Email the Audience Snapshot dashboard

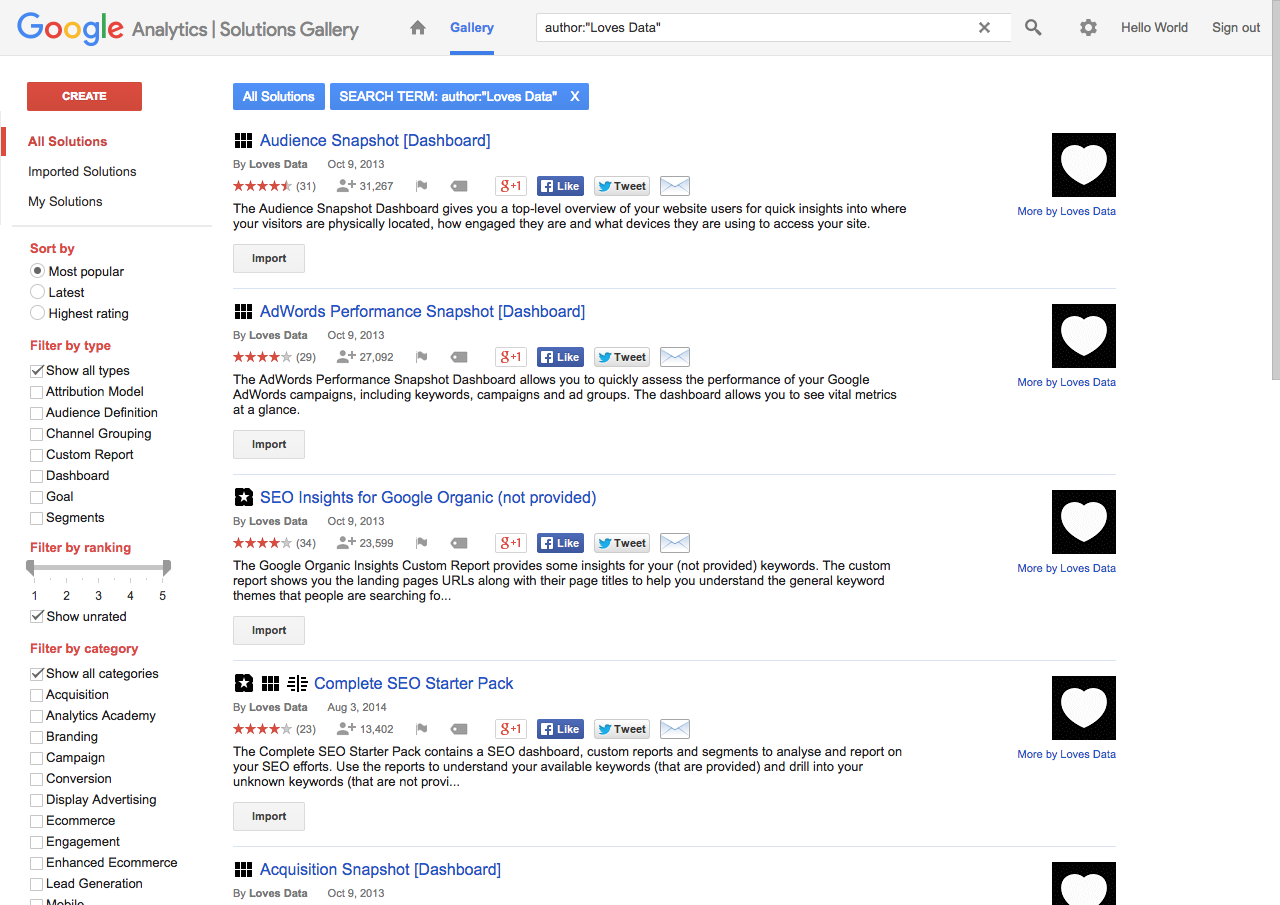[x=675, y=186]
